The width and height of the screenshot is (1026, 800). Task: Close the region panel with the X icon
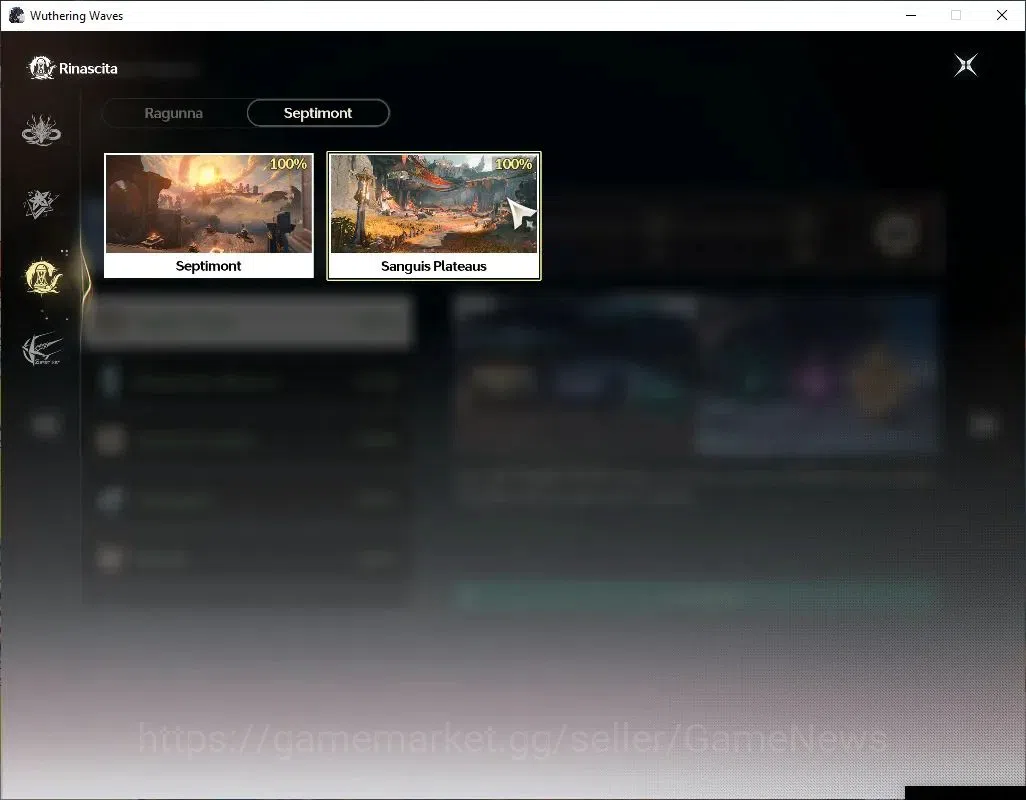click(965, 65)
